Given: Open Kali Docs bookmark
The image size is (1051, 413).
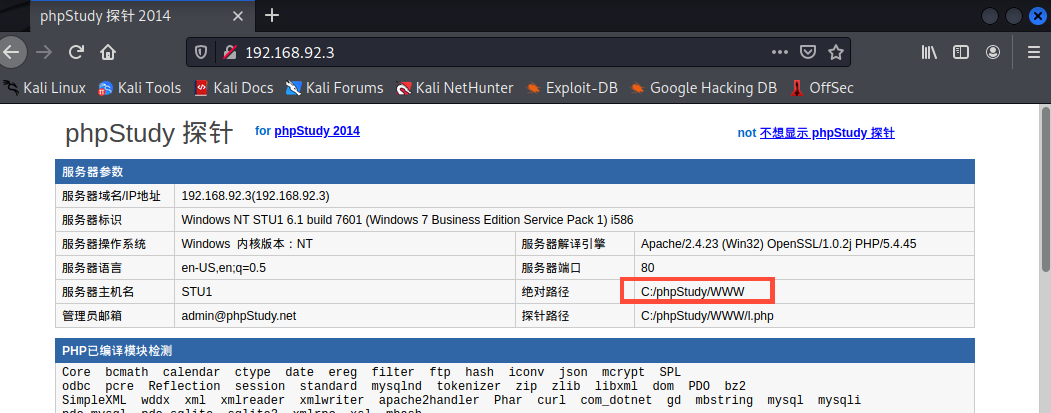Looking at the screenshot, I should [233, 88].
